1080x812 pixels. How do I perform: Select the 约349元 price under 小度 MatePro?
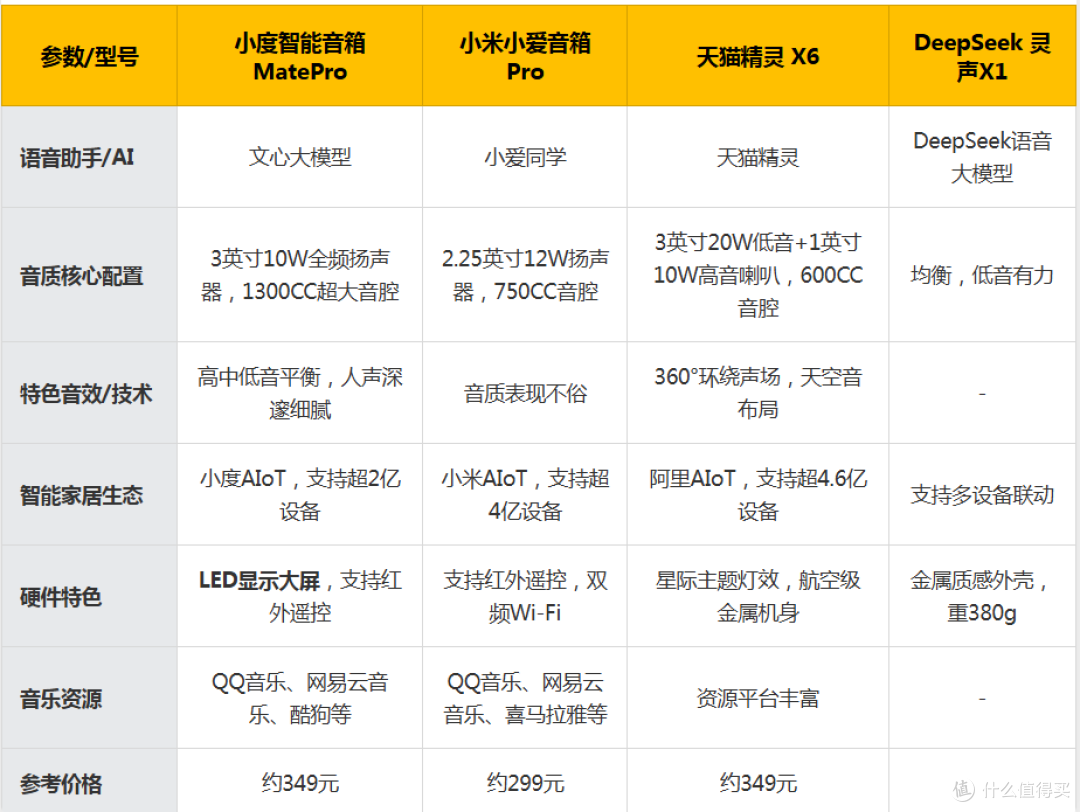point(300,780)
